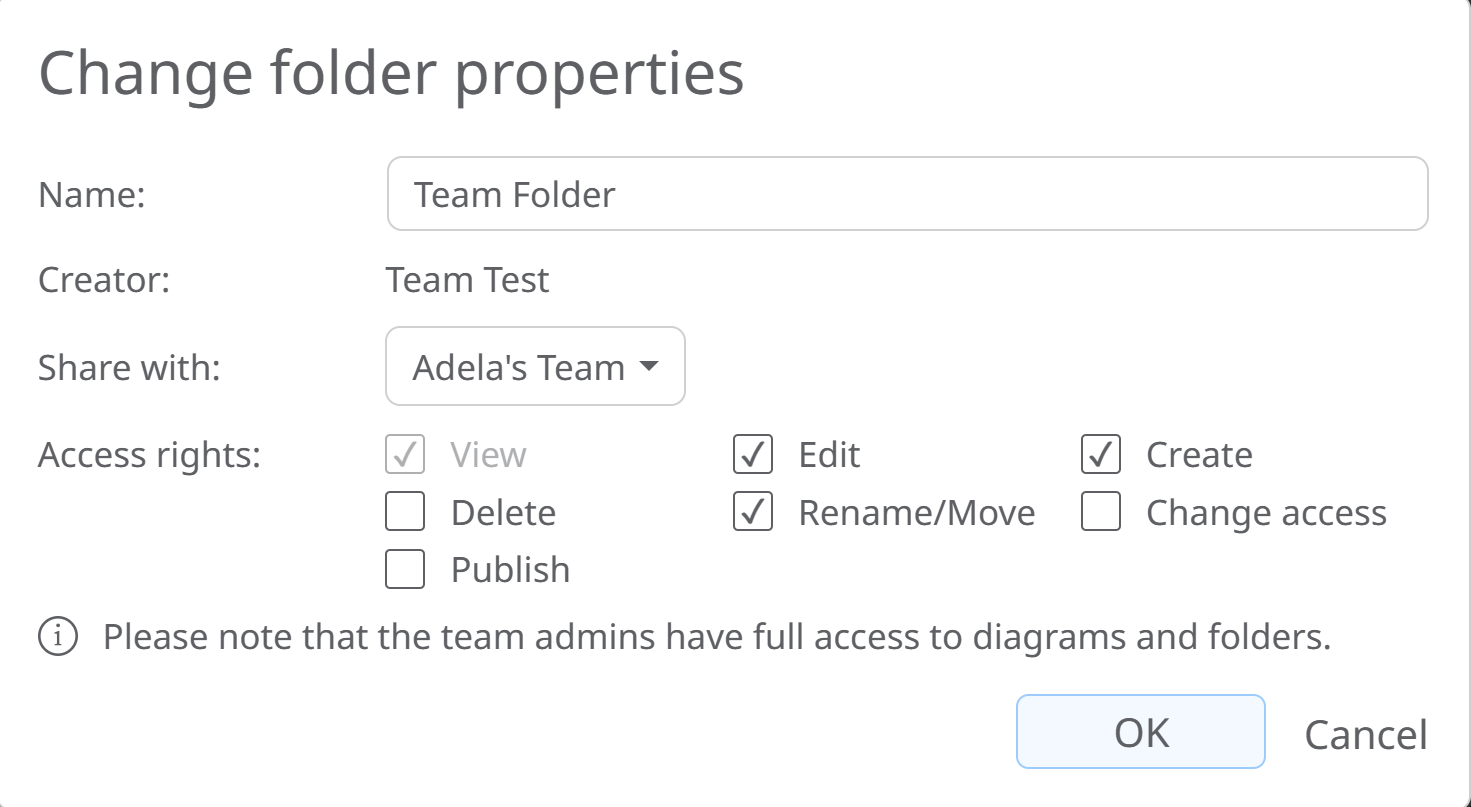Click the 'Name:' label
The height and width of the screenshot is (807, 1471).
92,194
